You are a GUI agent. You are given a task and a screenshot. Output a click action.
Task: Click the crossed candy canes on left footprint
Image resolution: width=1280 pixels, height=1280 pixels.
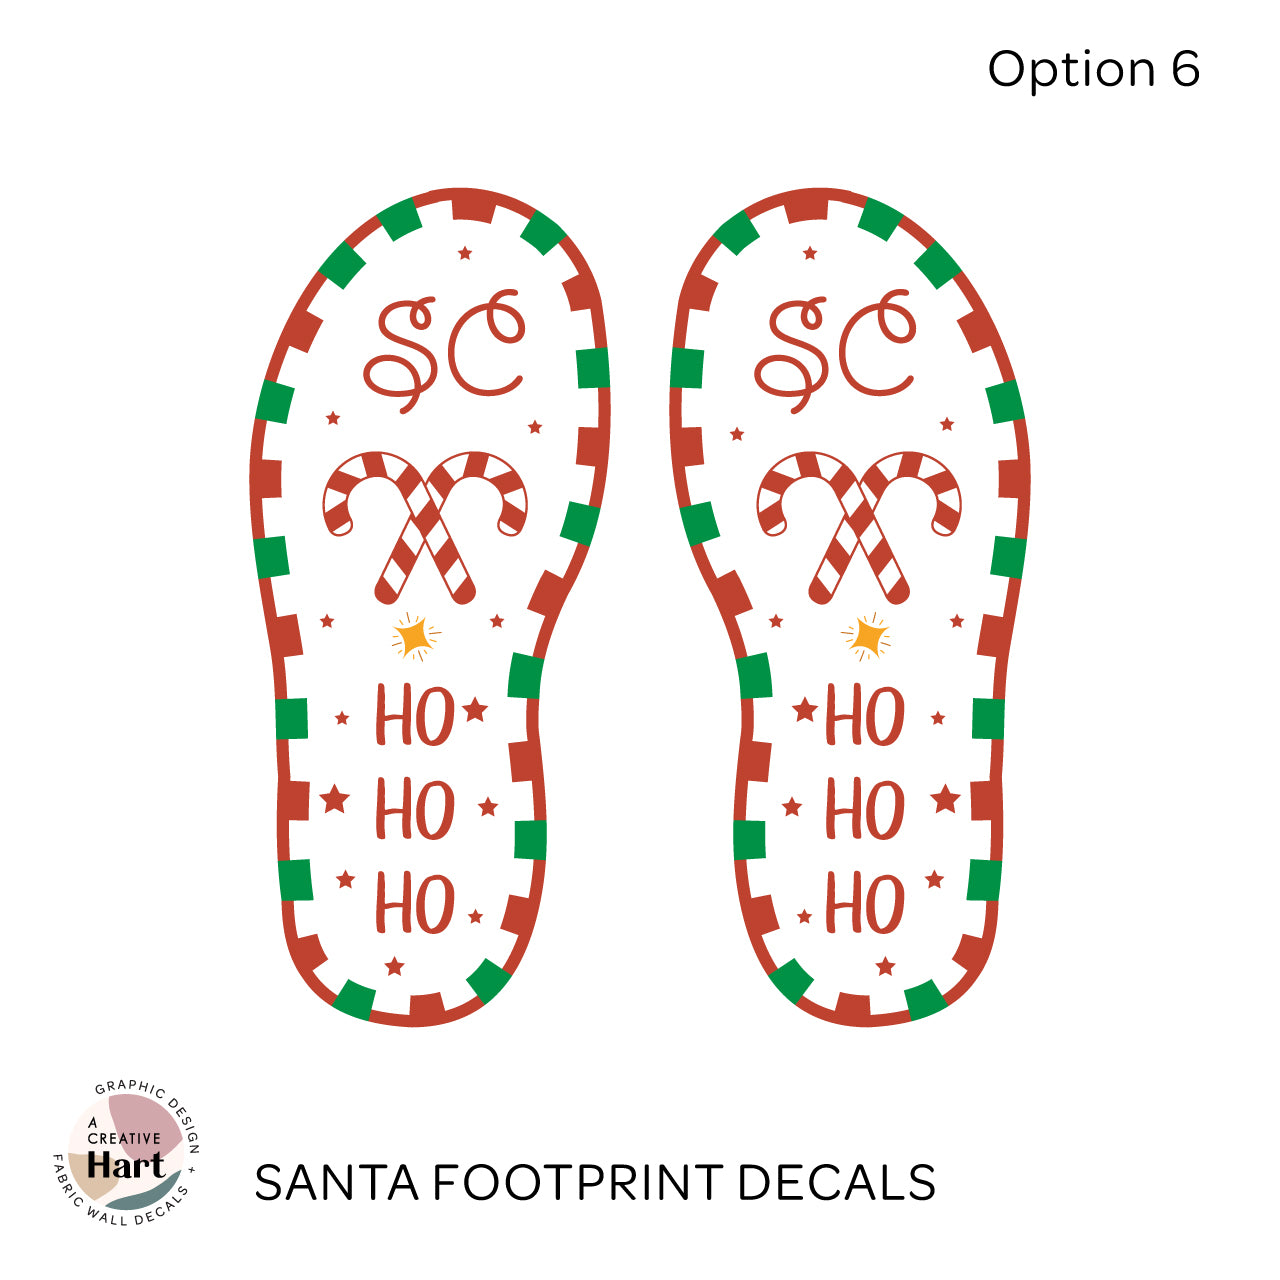(426, 528)
